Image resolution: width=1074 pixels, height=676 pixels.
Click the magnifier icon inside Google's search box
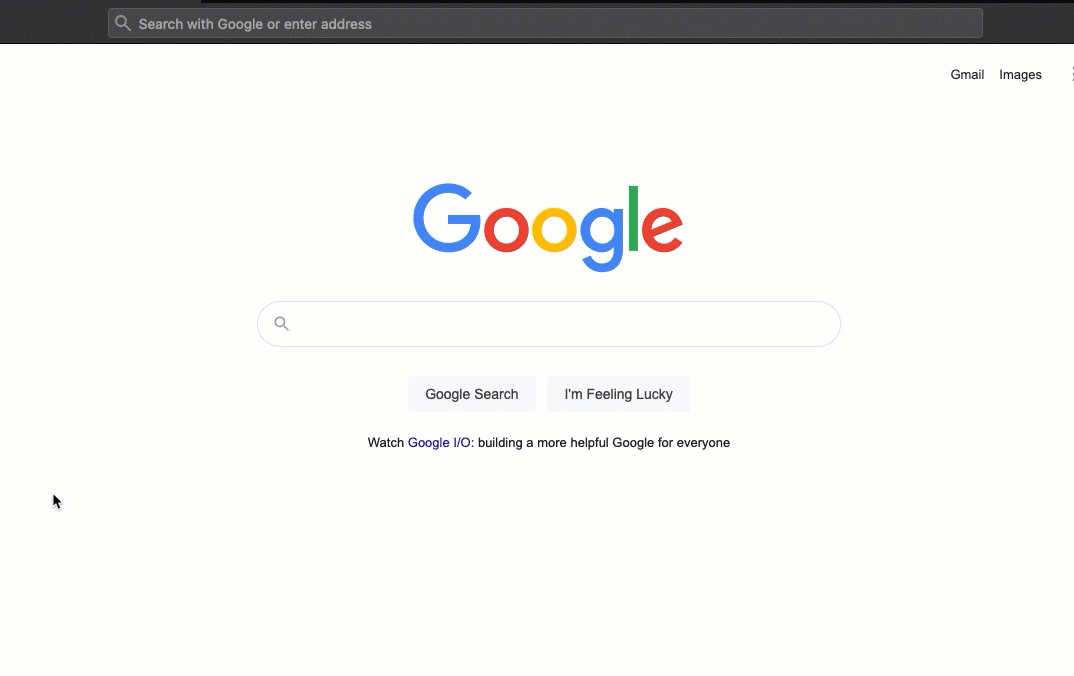click(282, 323)
